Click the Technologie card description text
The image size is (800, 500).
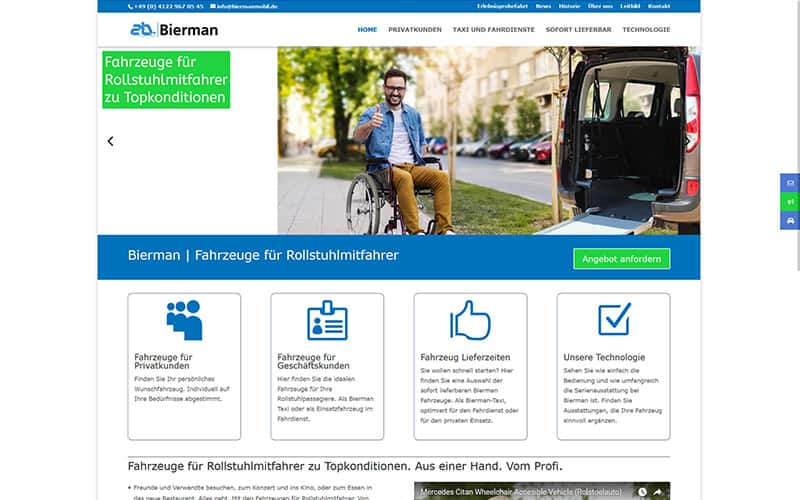pyautogui.click(x=613, y=395)
